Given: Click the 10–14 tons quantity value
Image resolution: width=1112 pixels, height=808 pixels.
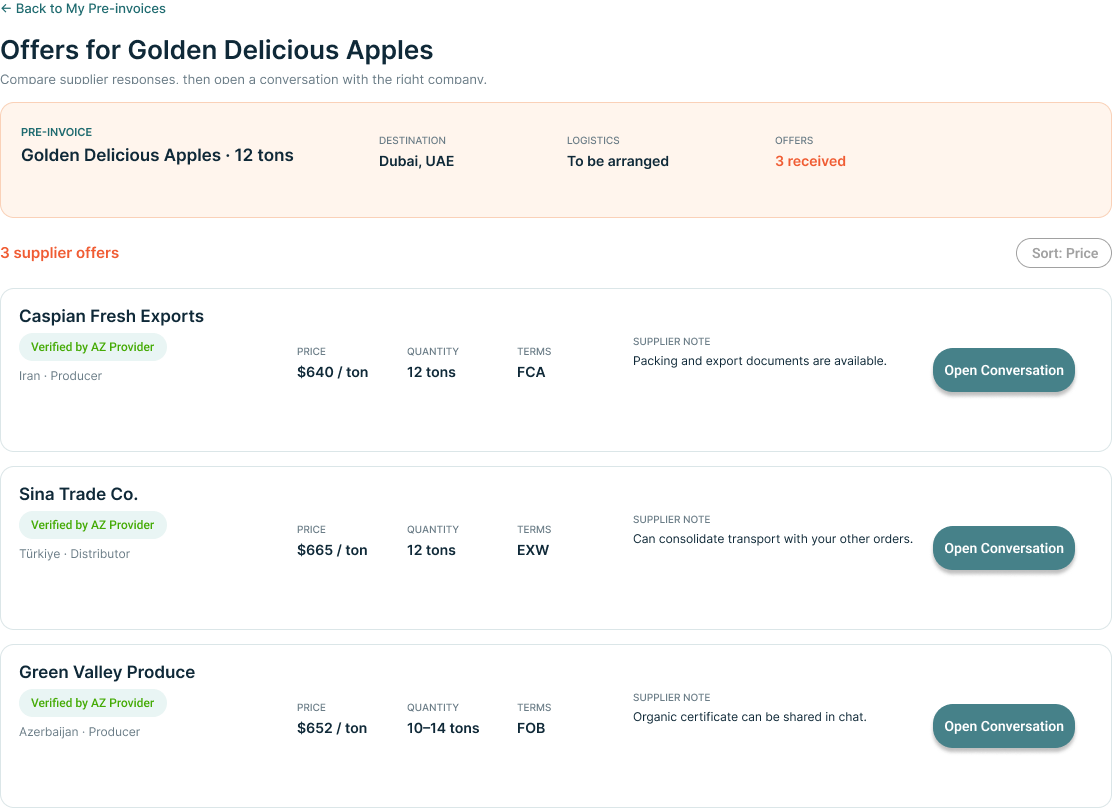Looking at the screenshot, I should (x=443, y=729).
